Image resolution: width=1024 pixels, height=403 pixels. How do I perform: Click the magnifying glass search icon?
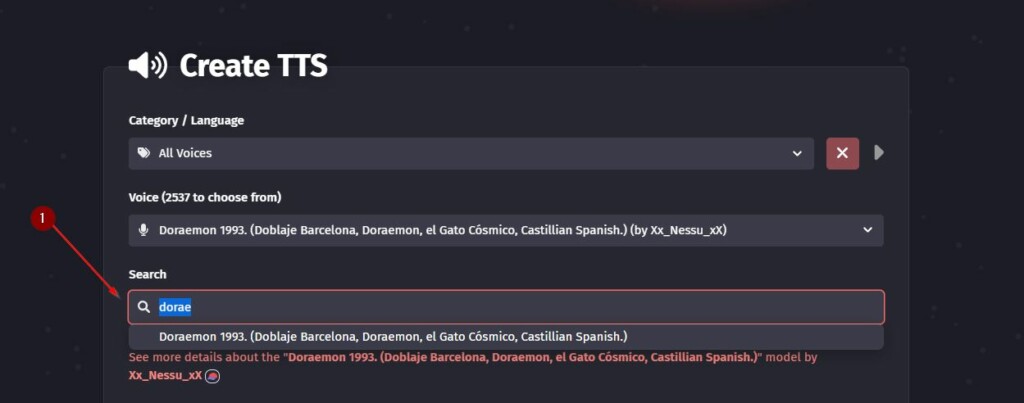[x=144, y=307]
